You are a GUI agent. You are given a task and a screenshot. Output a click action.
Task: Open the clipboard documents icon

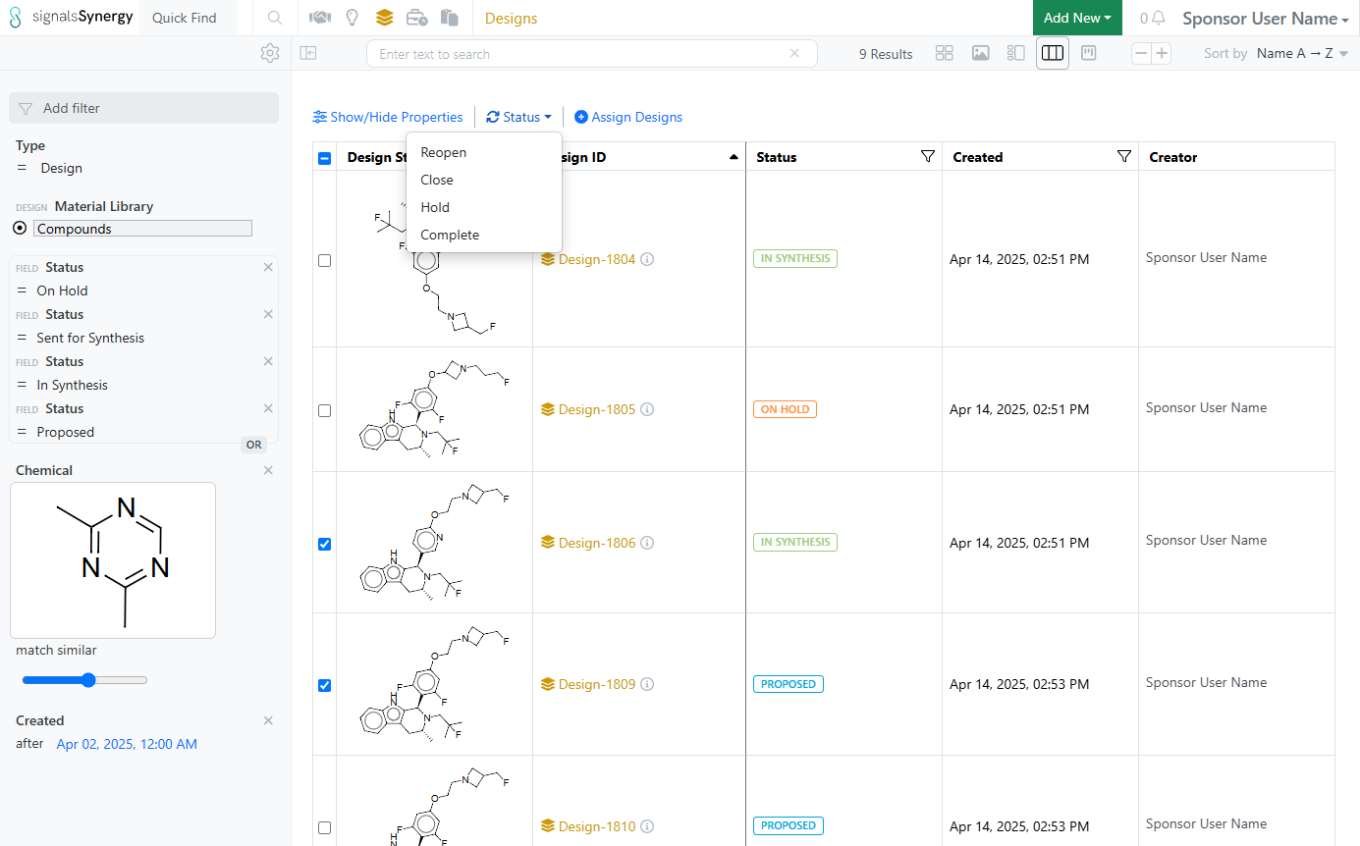click(x=449, y=18)
